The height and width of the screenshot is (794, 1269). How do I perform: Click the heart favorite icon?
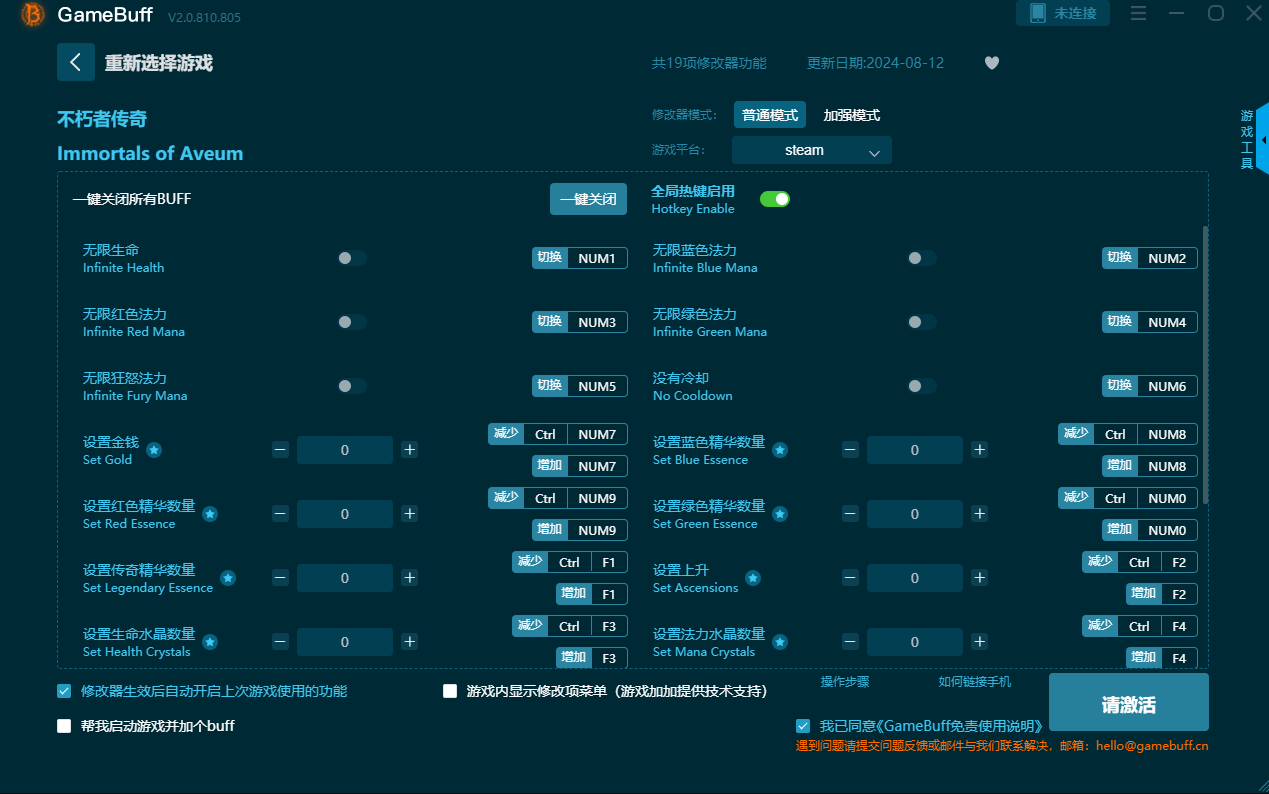992,63
